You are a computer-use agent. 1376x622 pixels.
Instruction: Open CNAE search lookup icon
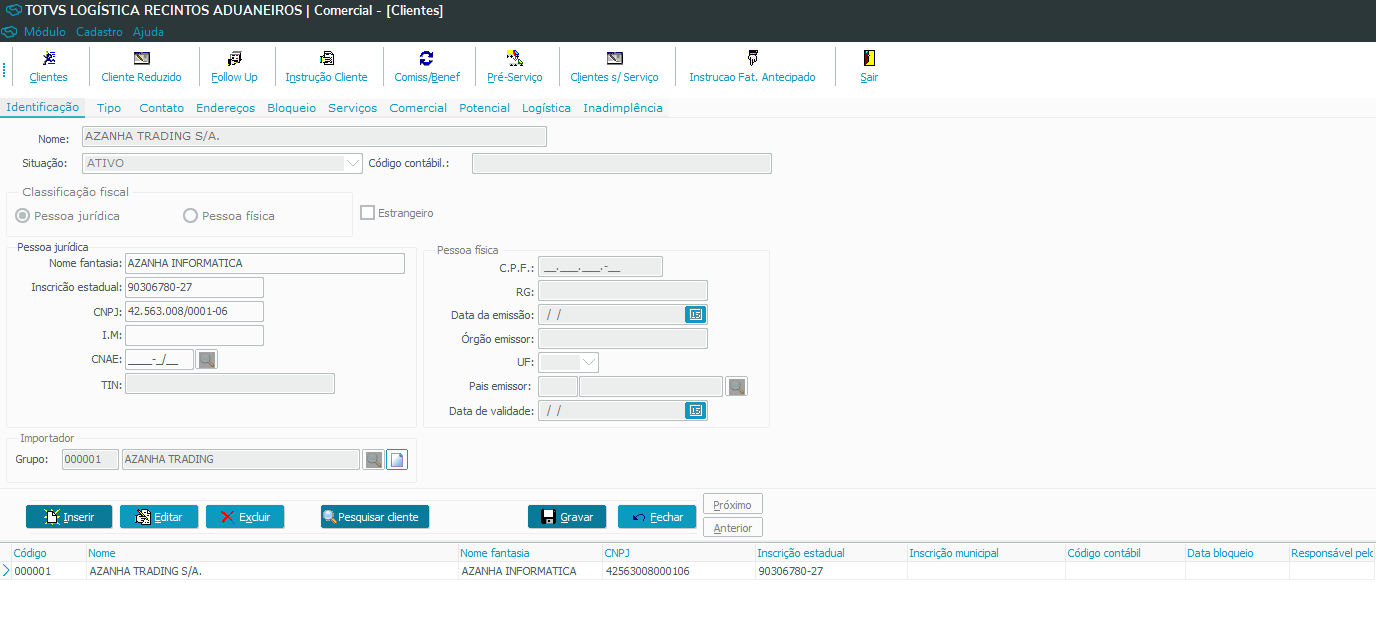[207, 360]
